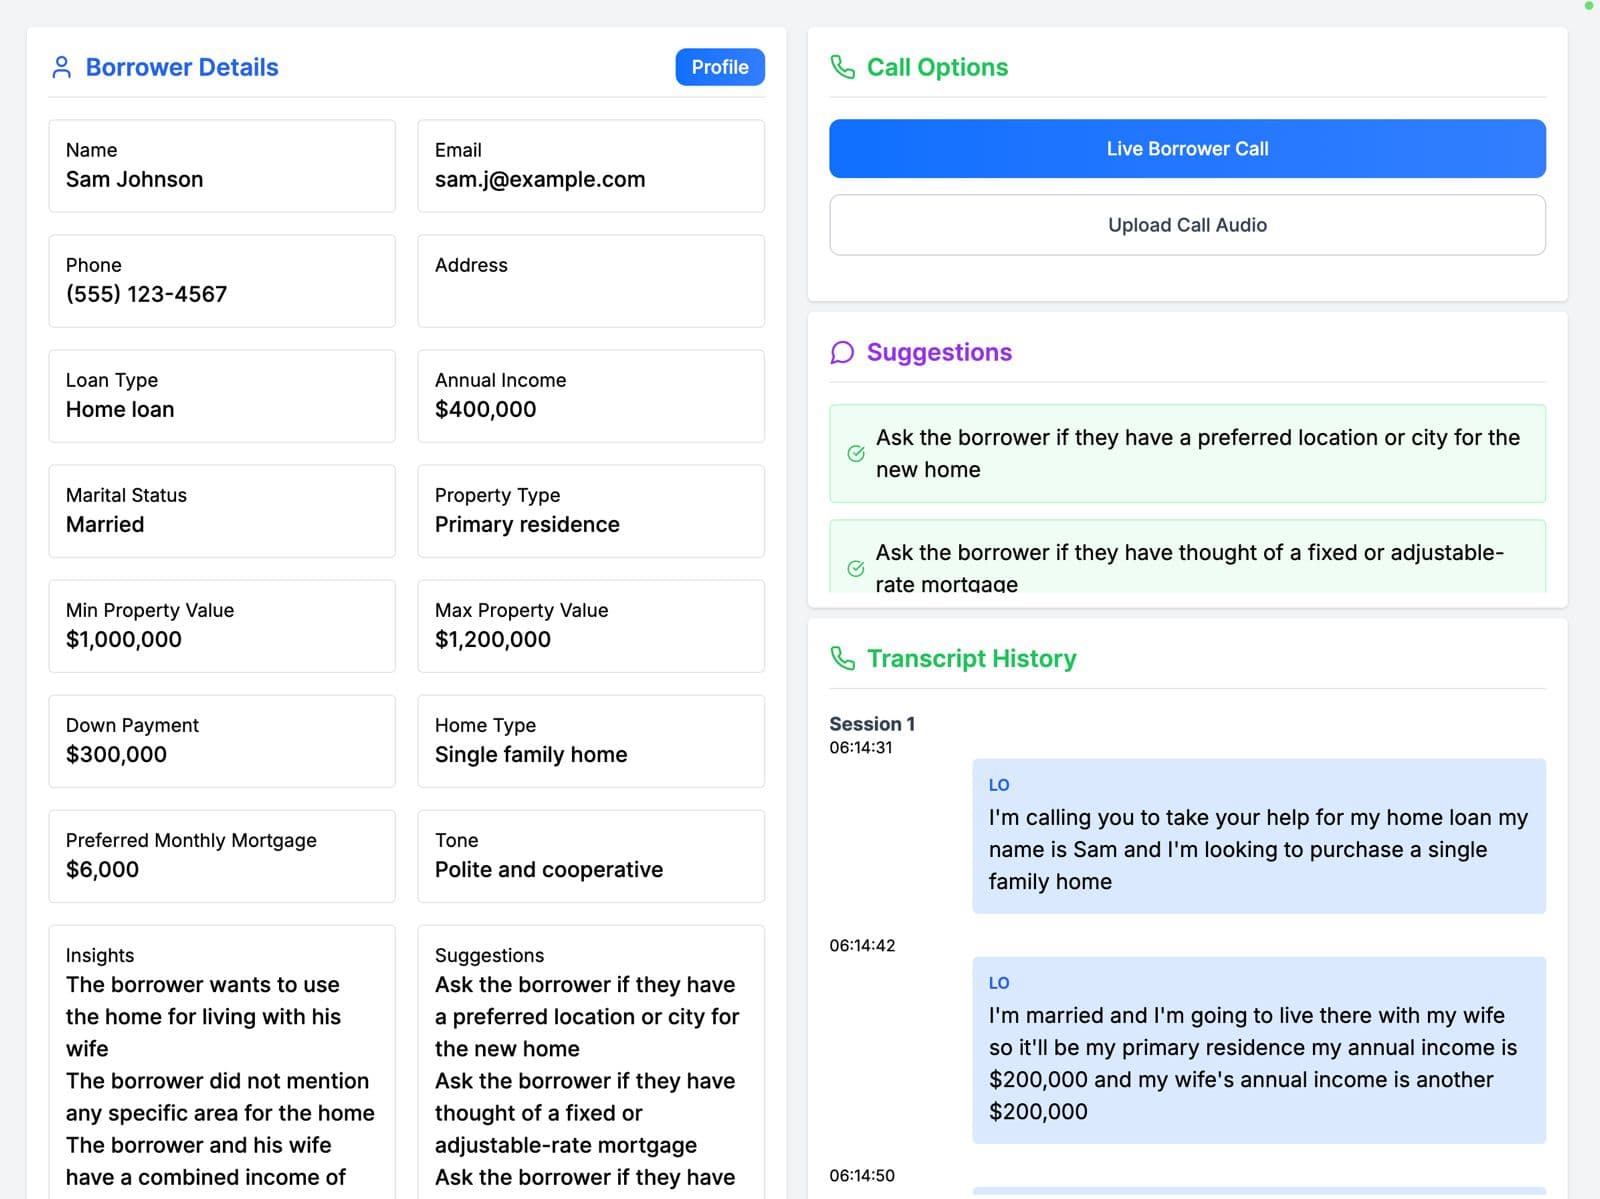This screenshot has width=1600, height=1199.
Task: Click check circle on preferred location suggestion
Action: click(x=856, y=453)
